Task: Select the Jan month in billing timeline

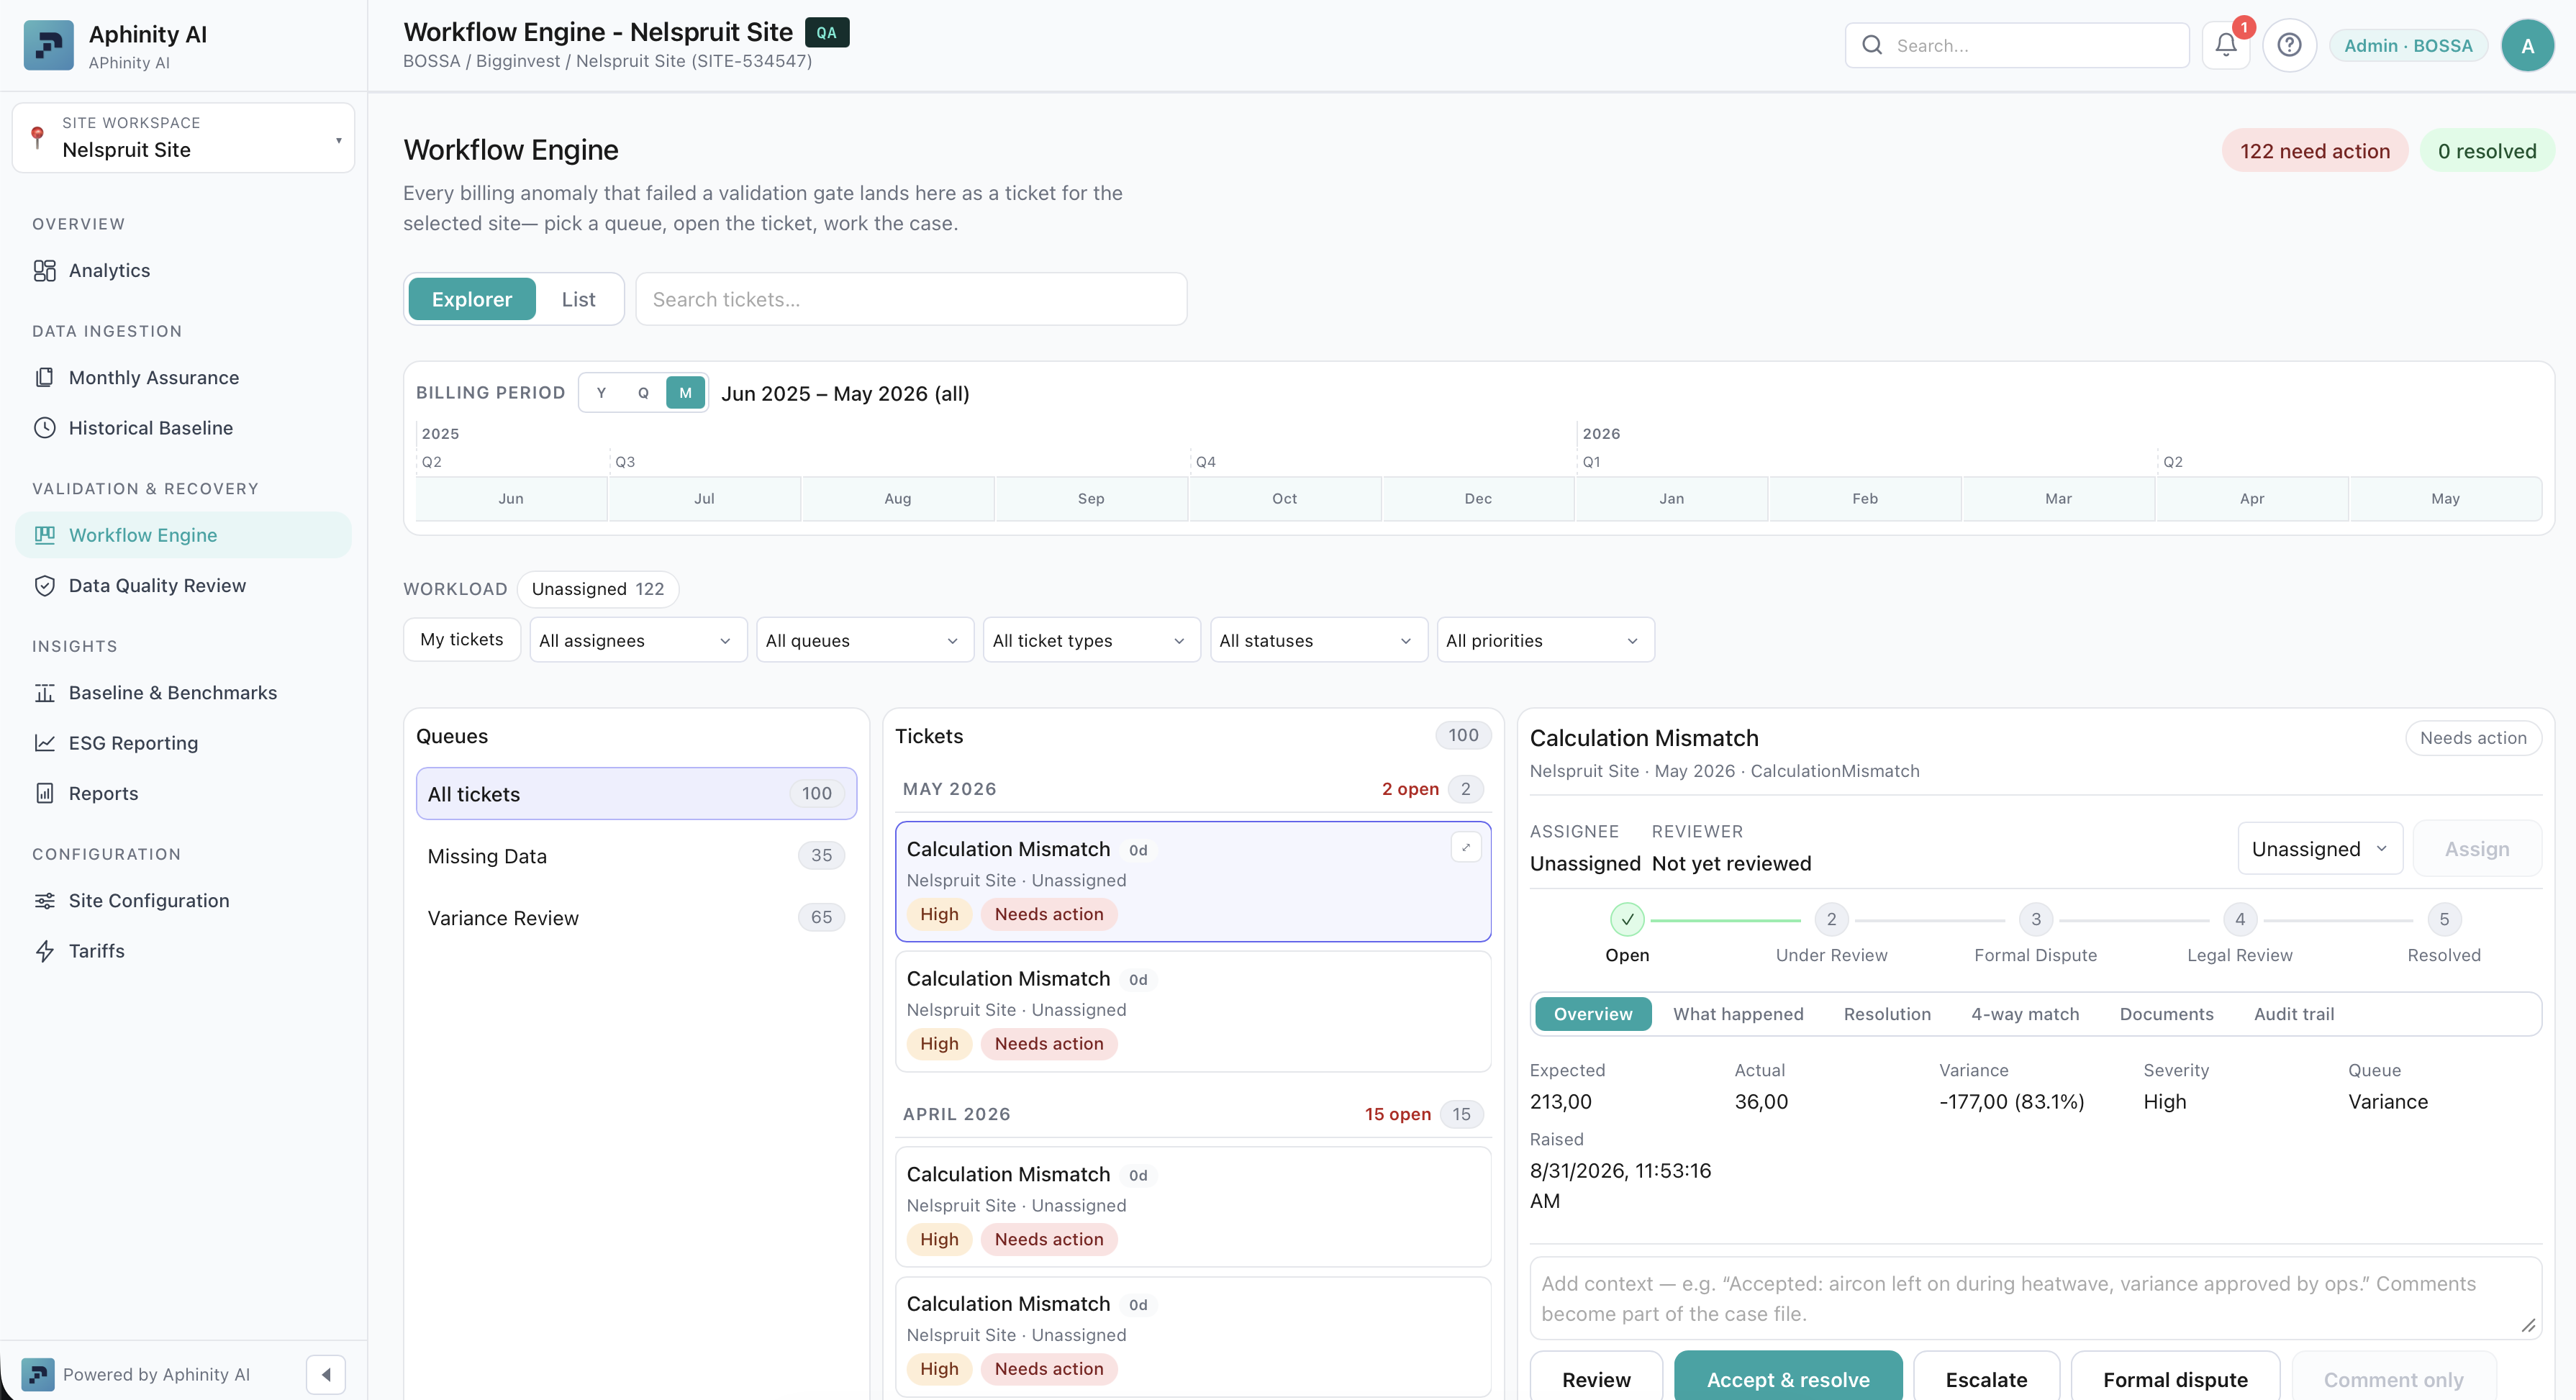Action: click(x=1671, y=498)
